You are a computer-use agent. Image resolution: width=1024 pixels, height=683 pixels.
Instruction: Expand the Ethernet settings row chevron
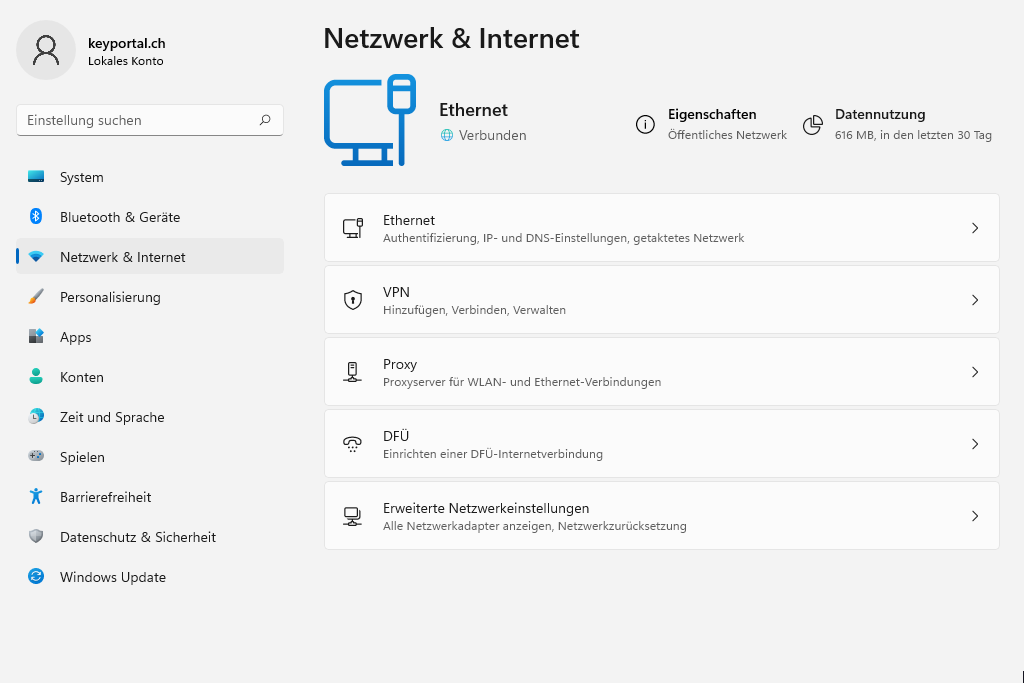coord(975,228)
